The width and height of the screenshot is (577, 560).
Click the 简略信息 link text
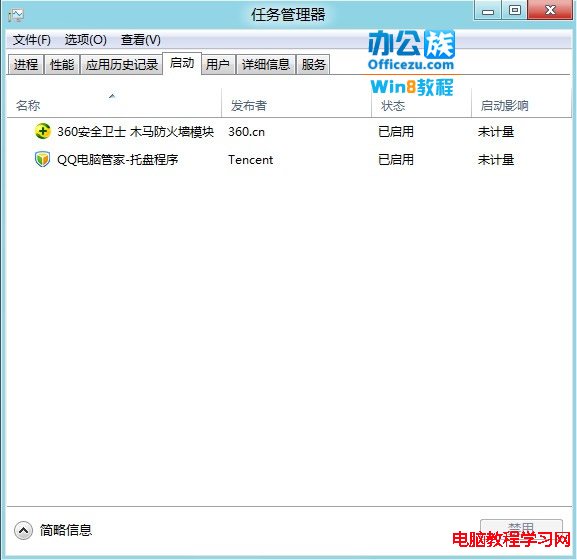pyautogui.click(x=66, y=530)
